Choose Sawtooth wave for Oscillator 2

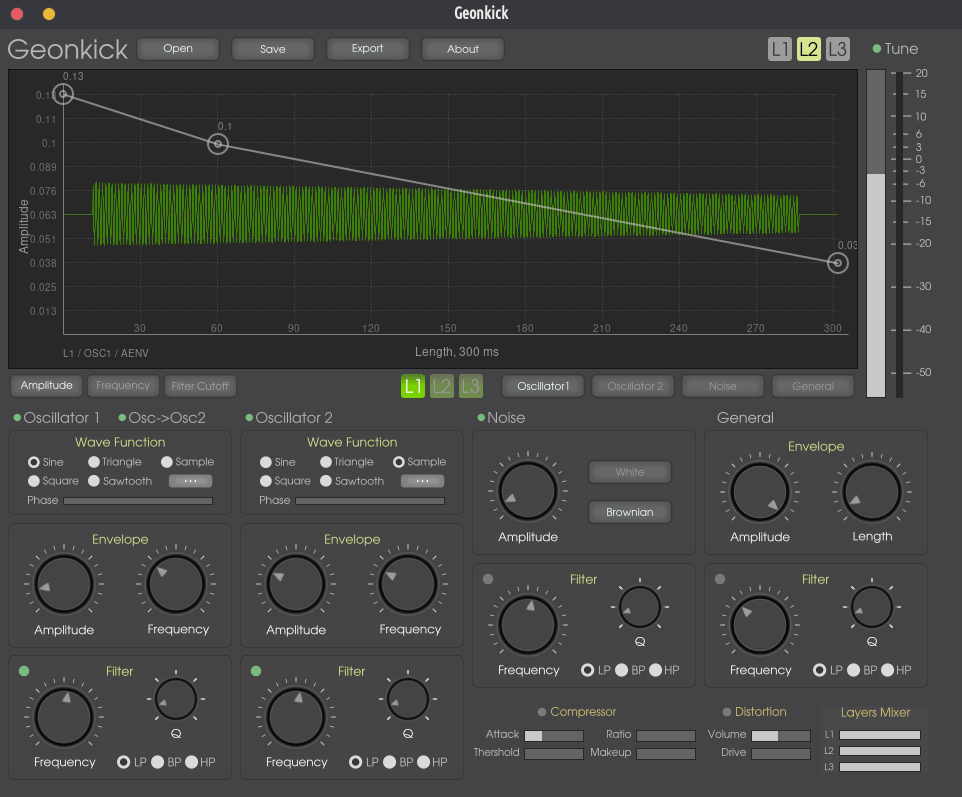[326, 481]
